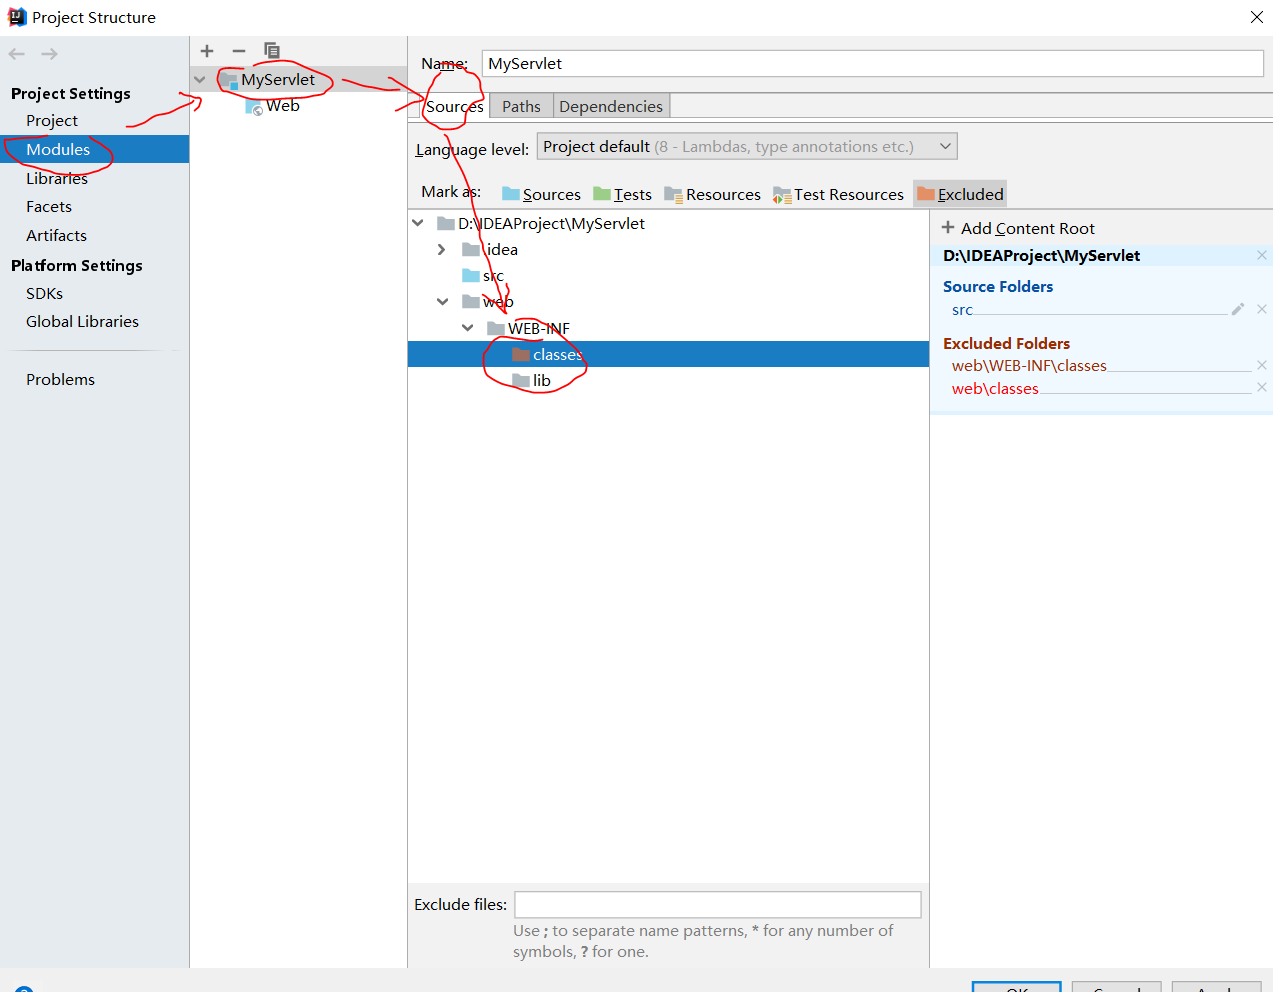Screen dimensions: 1273x992
Task: Mark folder as Test Resources
Action: [838, 194]
